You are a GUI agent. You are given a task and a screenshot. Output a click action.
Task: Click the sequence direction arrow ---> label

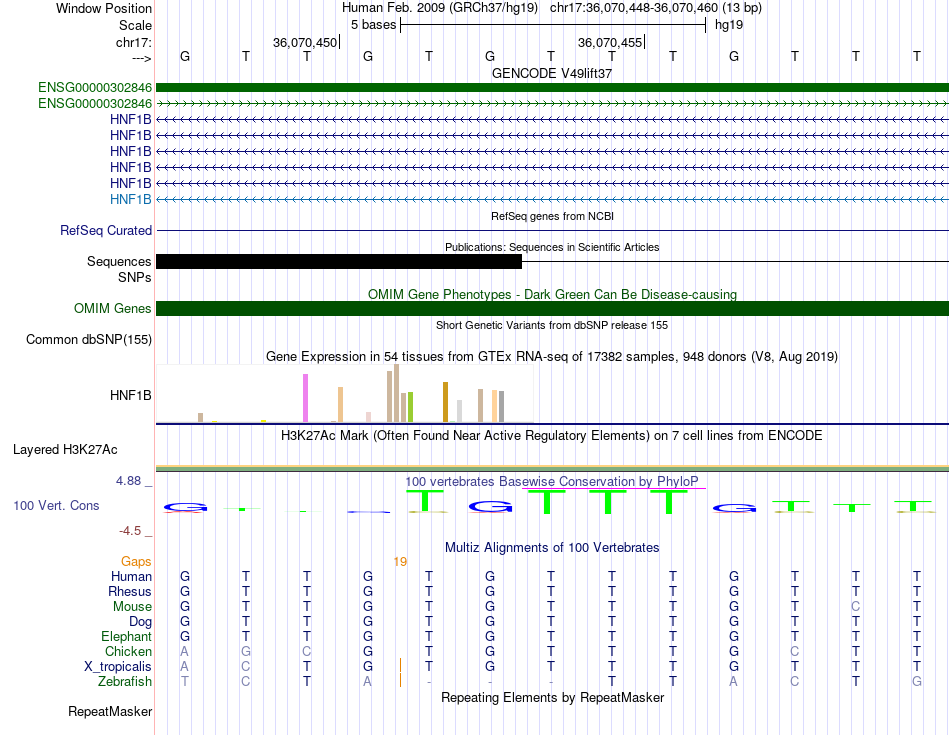pos(141,58)
